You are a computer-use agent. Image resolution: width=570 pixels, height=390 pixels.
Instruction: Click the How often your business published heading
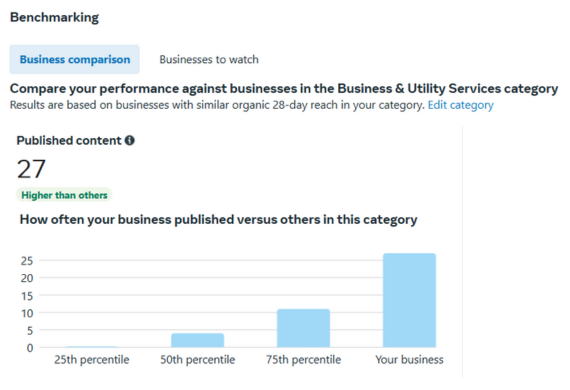[218, 220]
